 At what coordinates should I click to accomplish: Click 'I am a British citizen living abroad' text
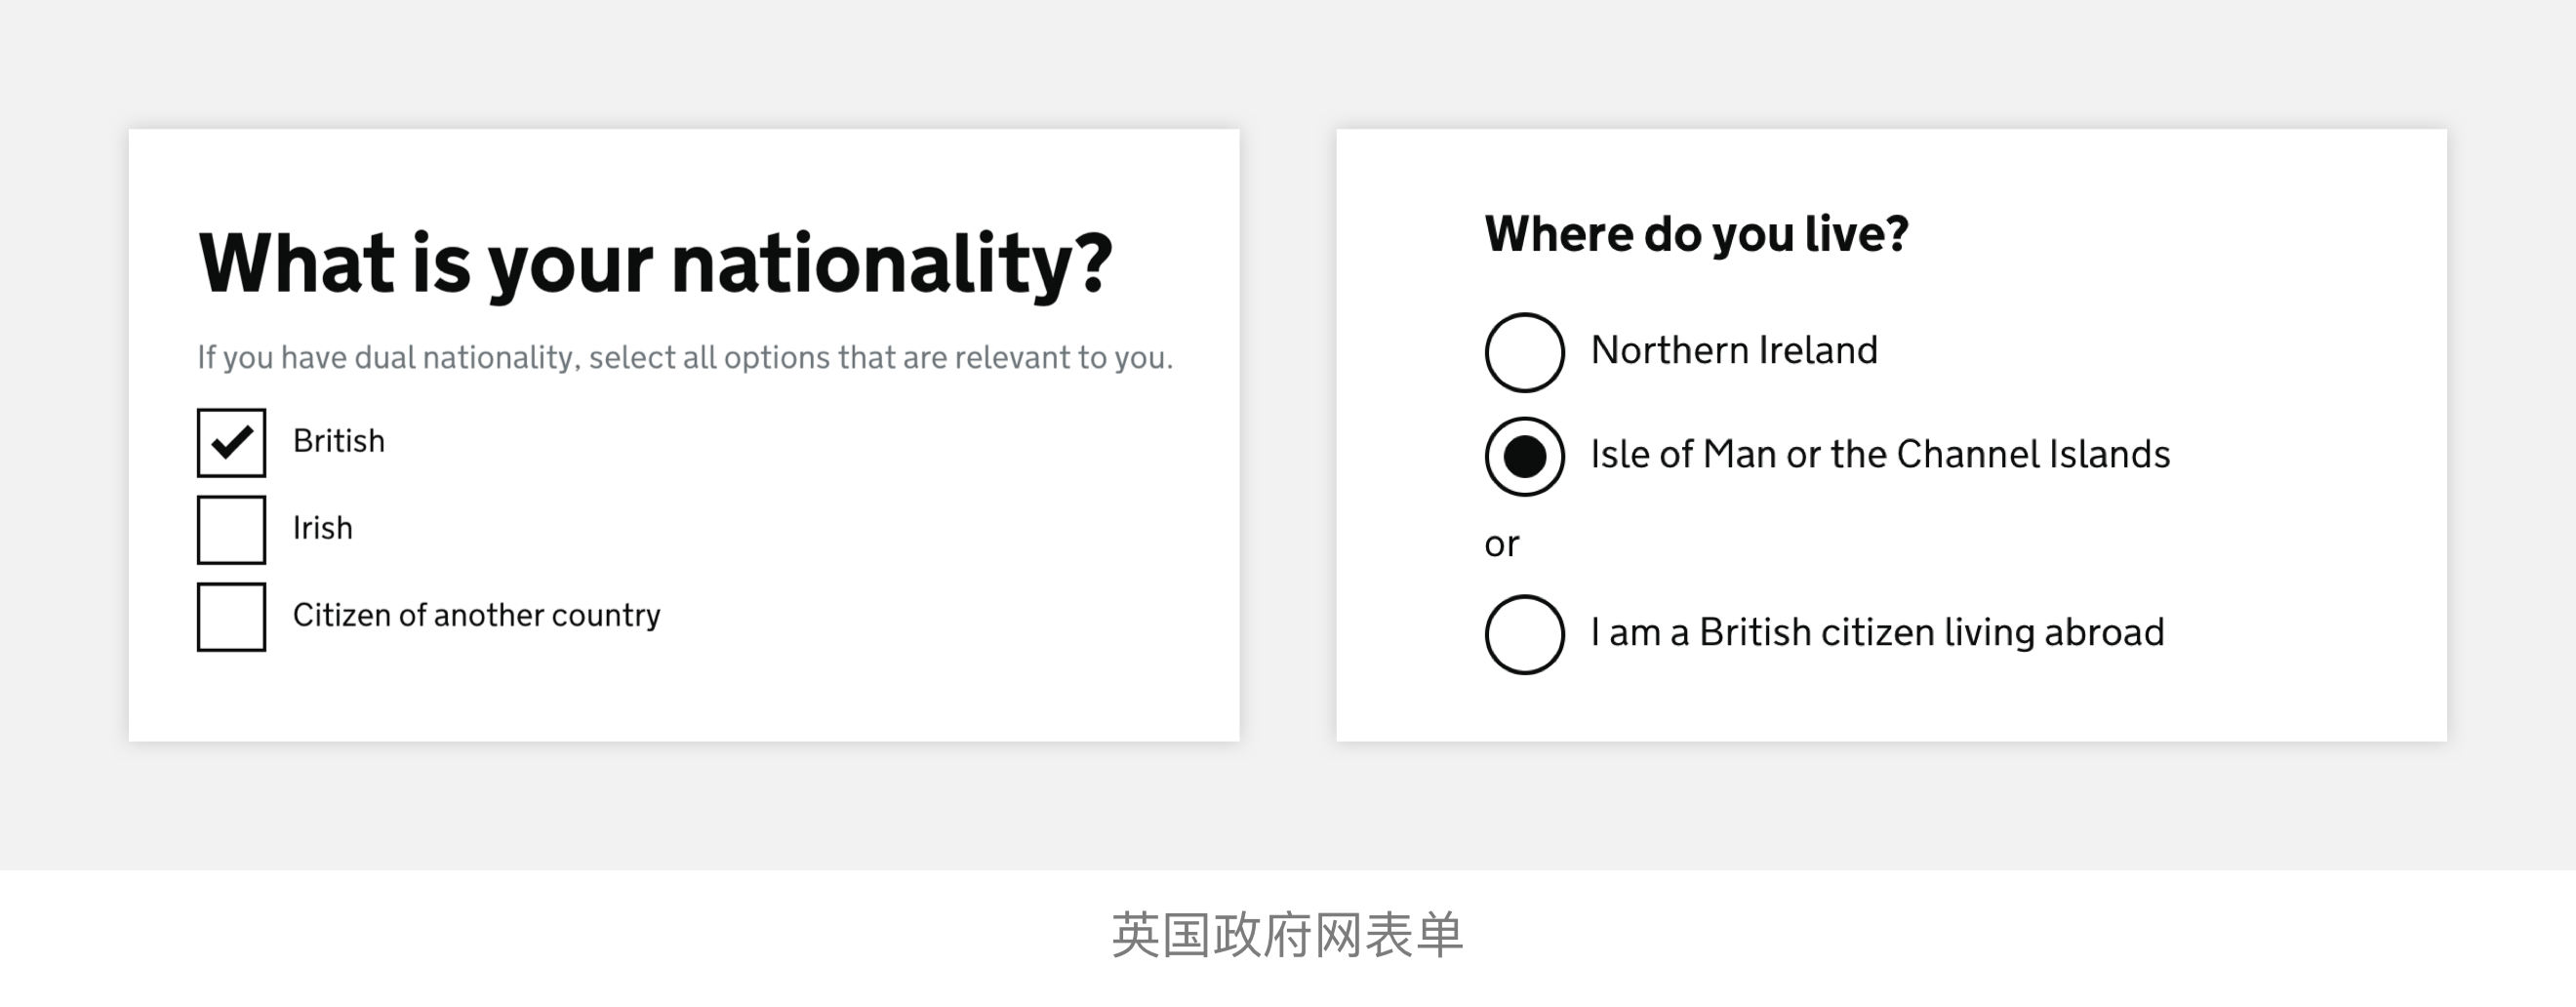coord(1877,633)
